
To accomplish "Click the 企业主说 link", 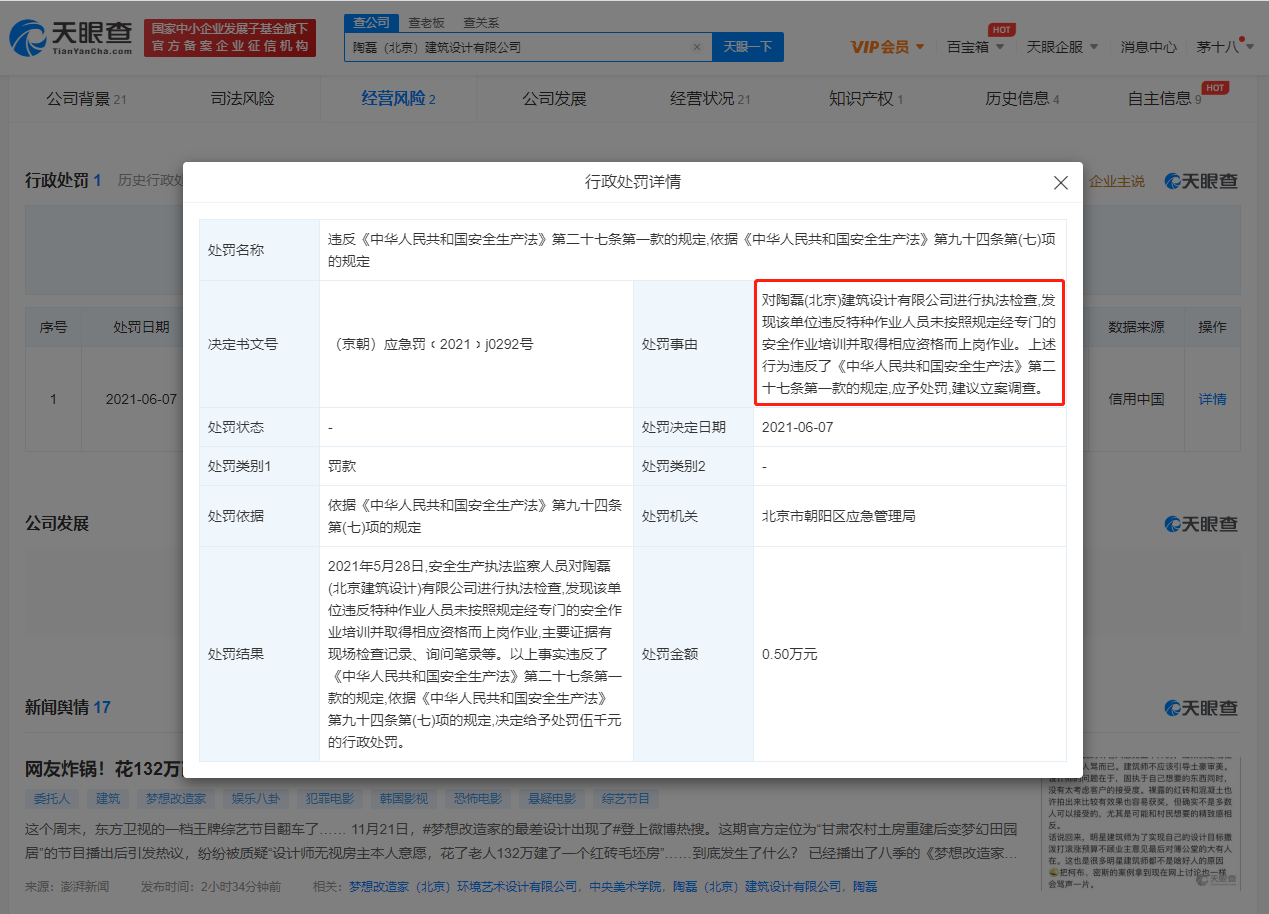I will [1117, 181].
